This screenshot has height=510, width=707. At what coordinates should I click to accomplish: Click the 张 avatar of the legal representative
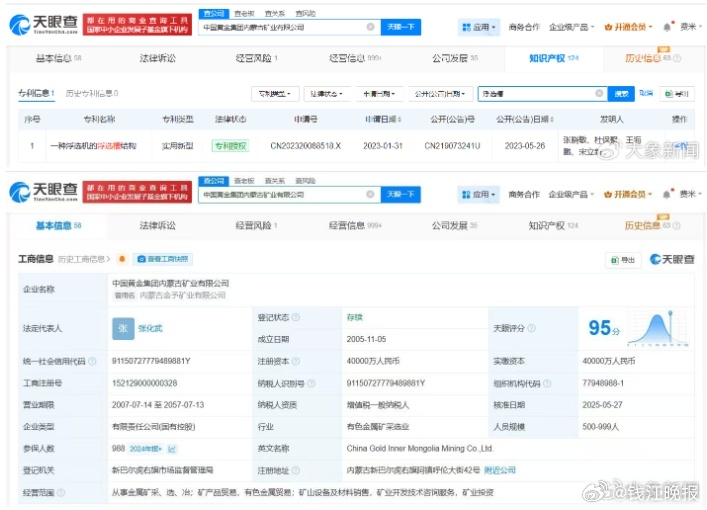point(123,328)
